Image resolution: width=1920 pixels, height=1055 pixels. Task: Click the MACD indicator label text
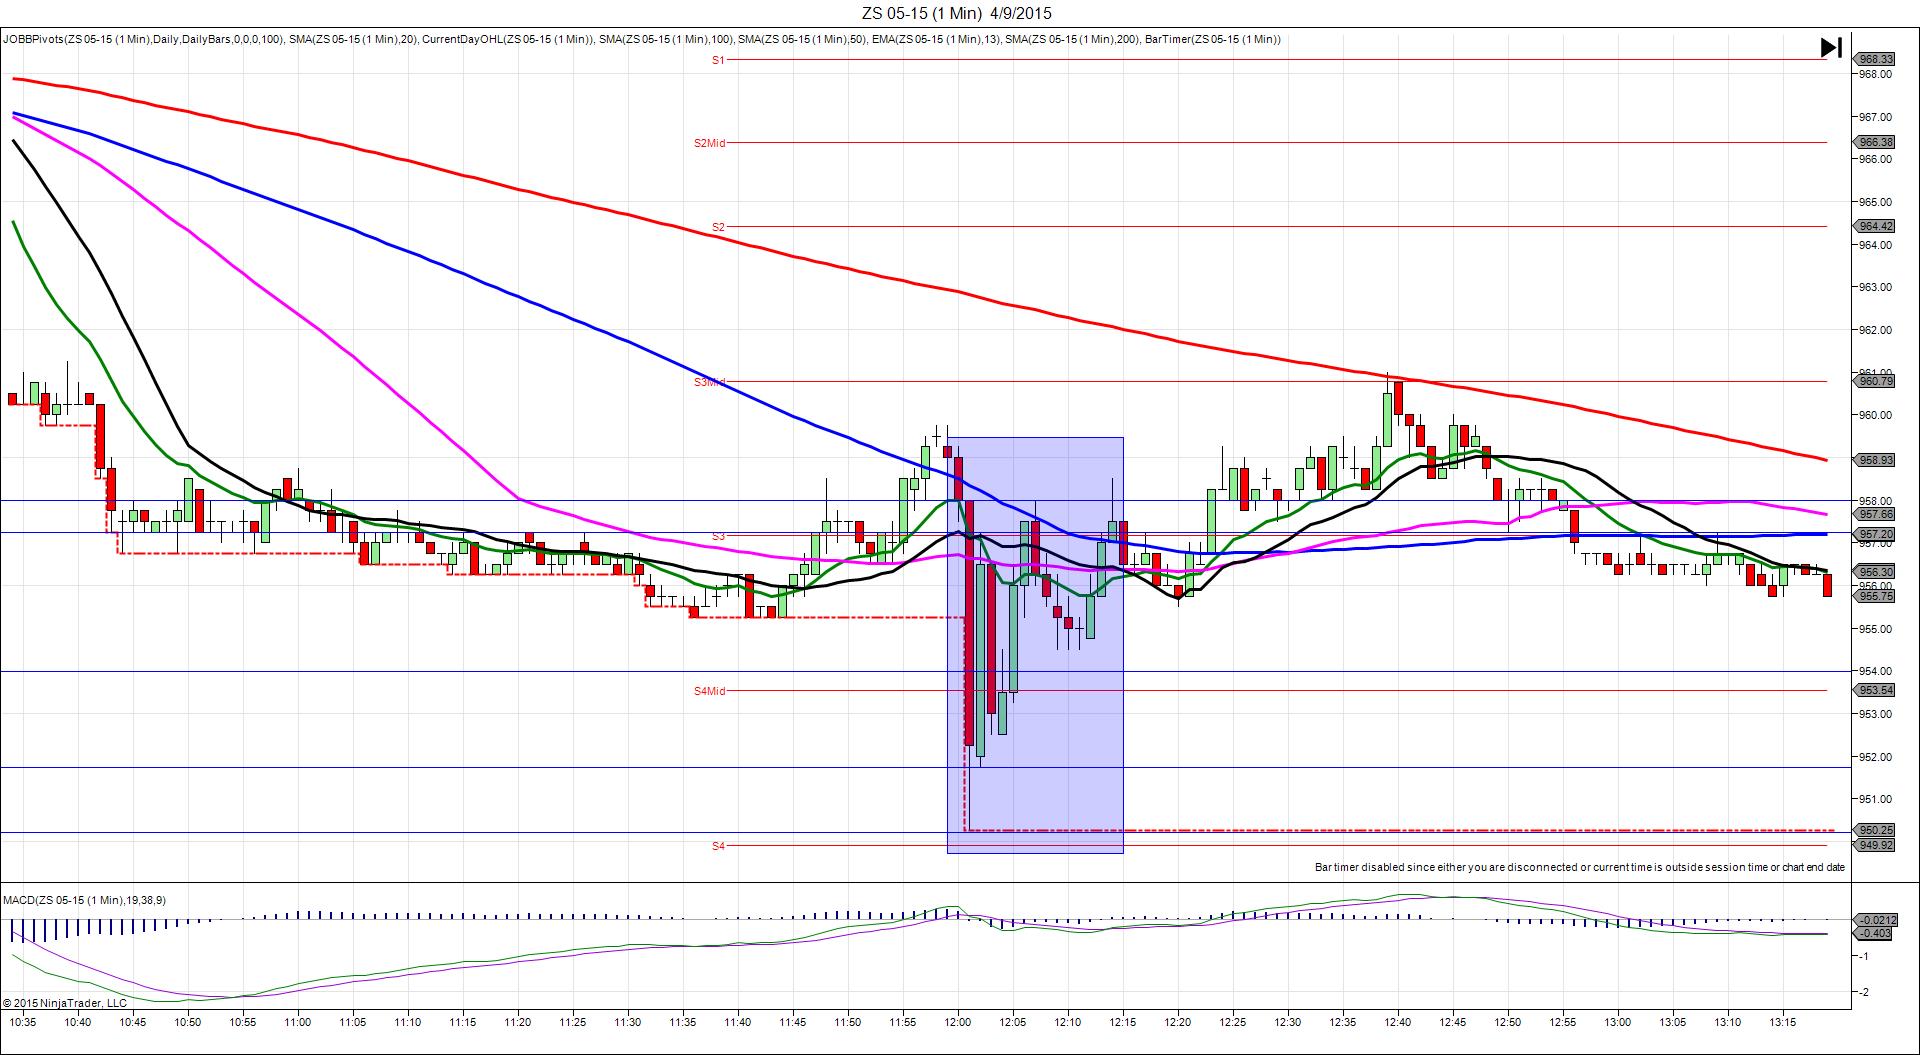tap(84, 900)
